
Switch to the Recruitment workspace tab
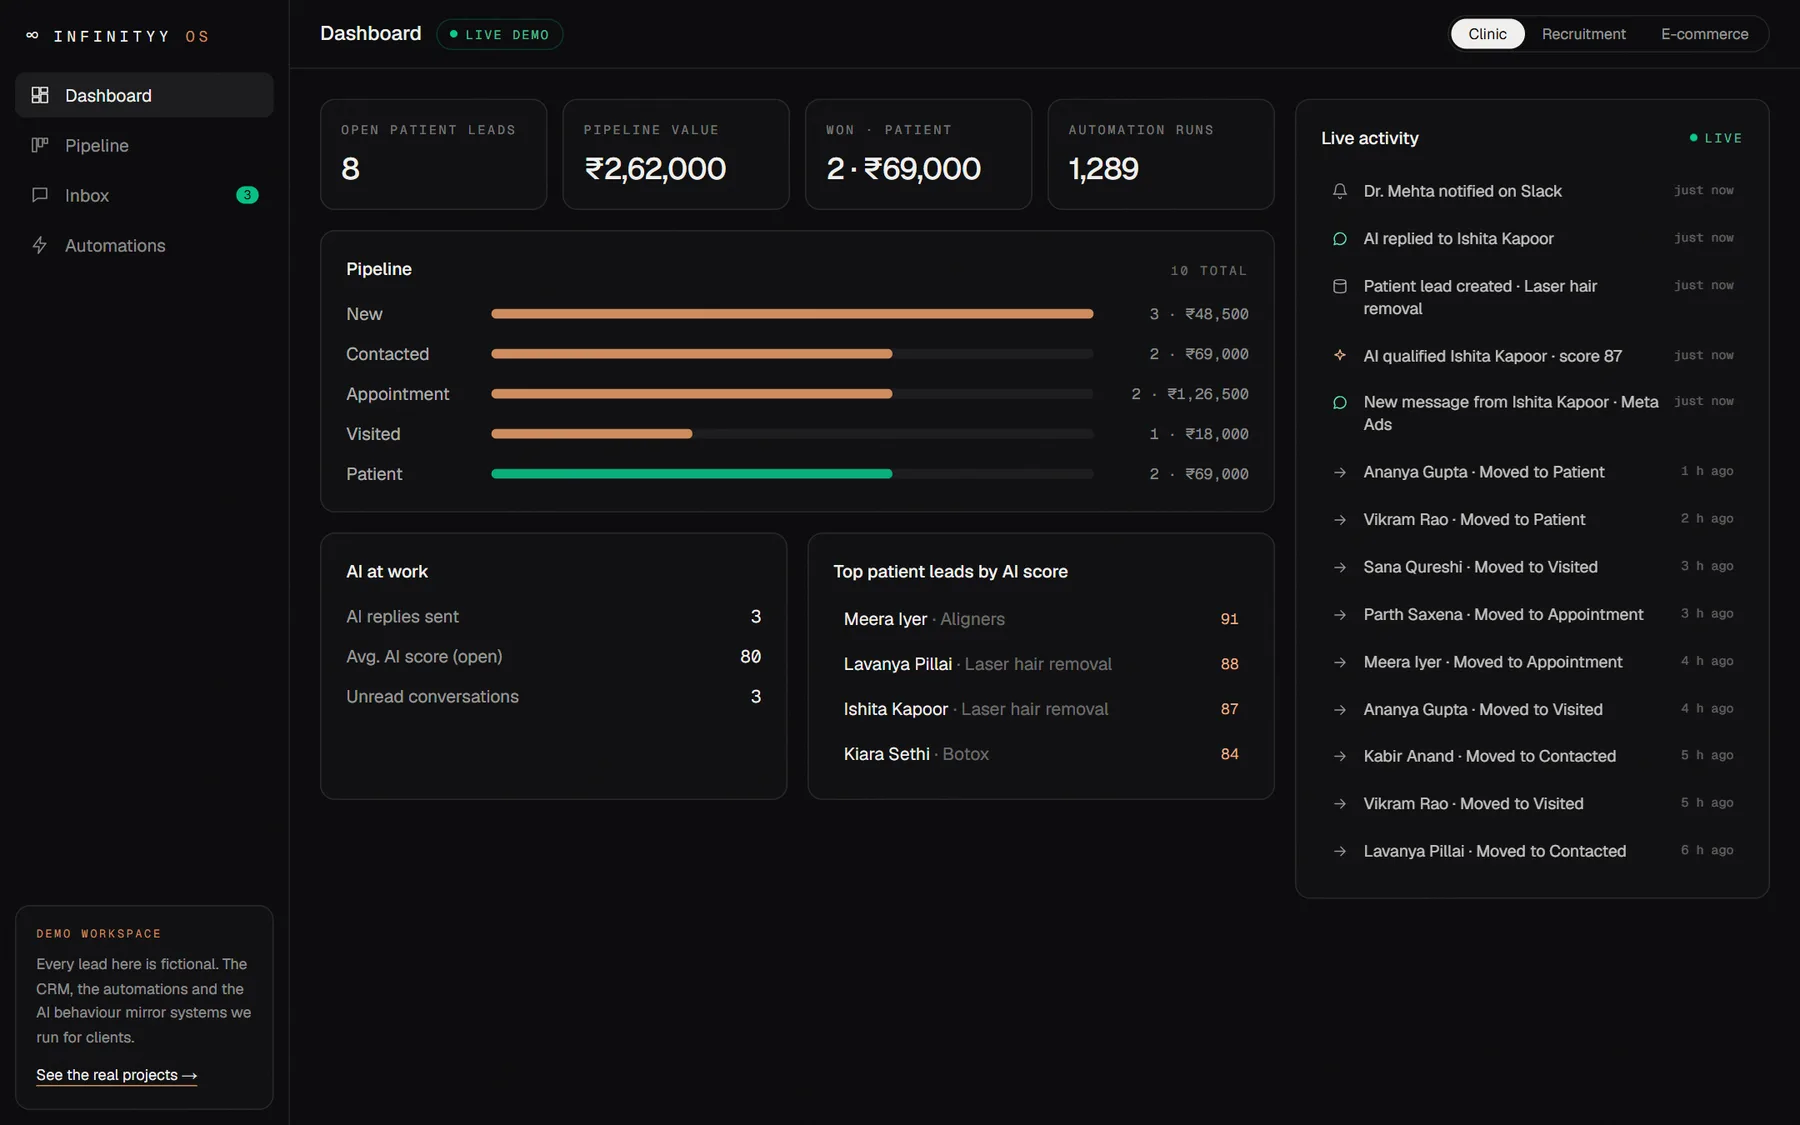1584,34
